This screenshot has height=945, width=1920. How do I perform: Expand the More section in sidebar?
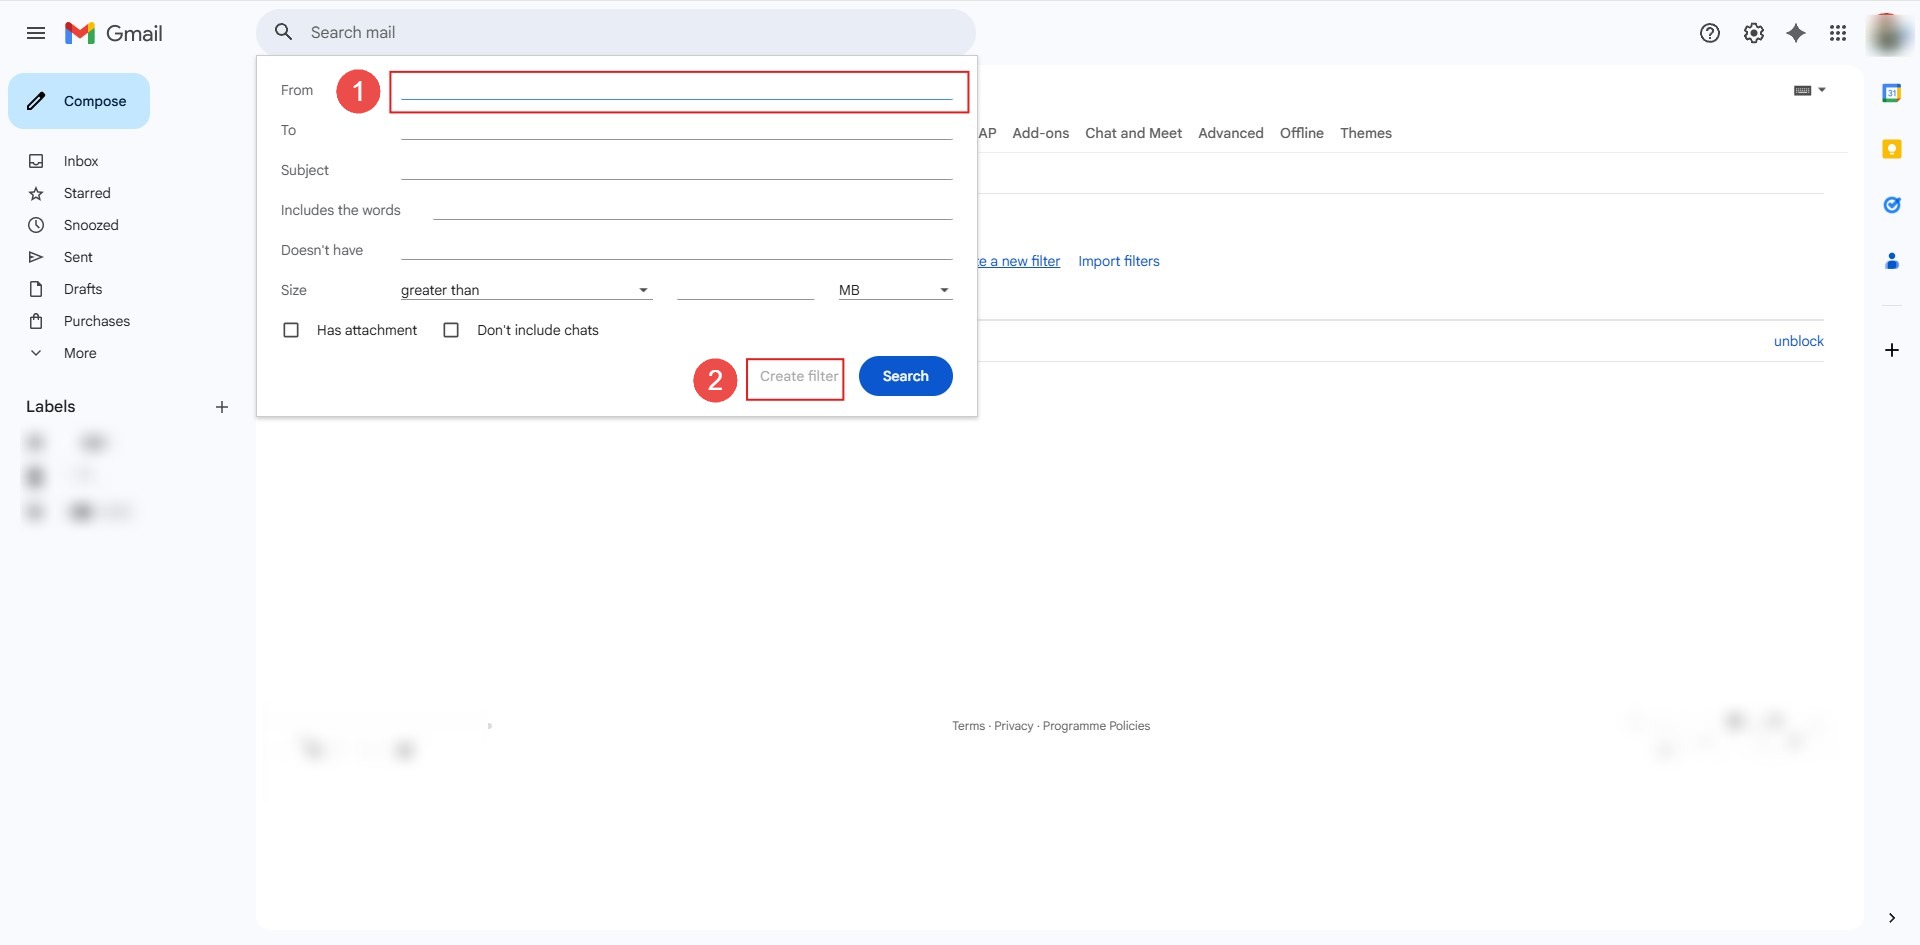[x=80, y=353]
